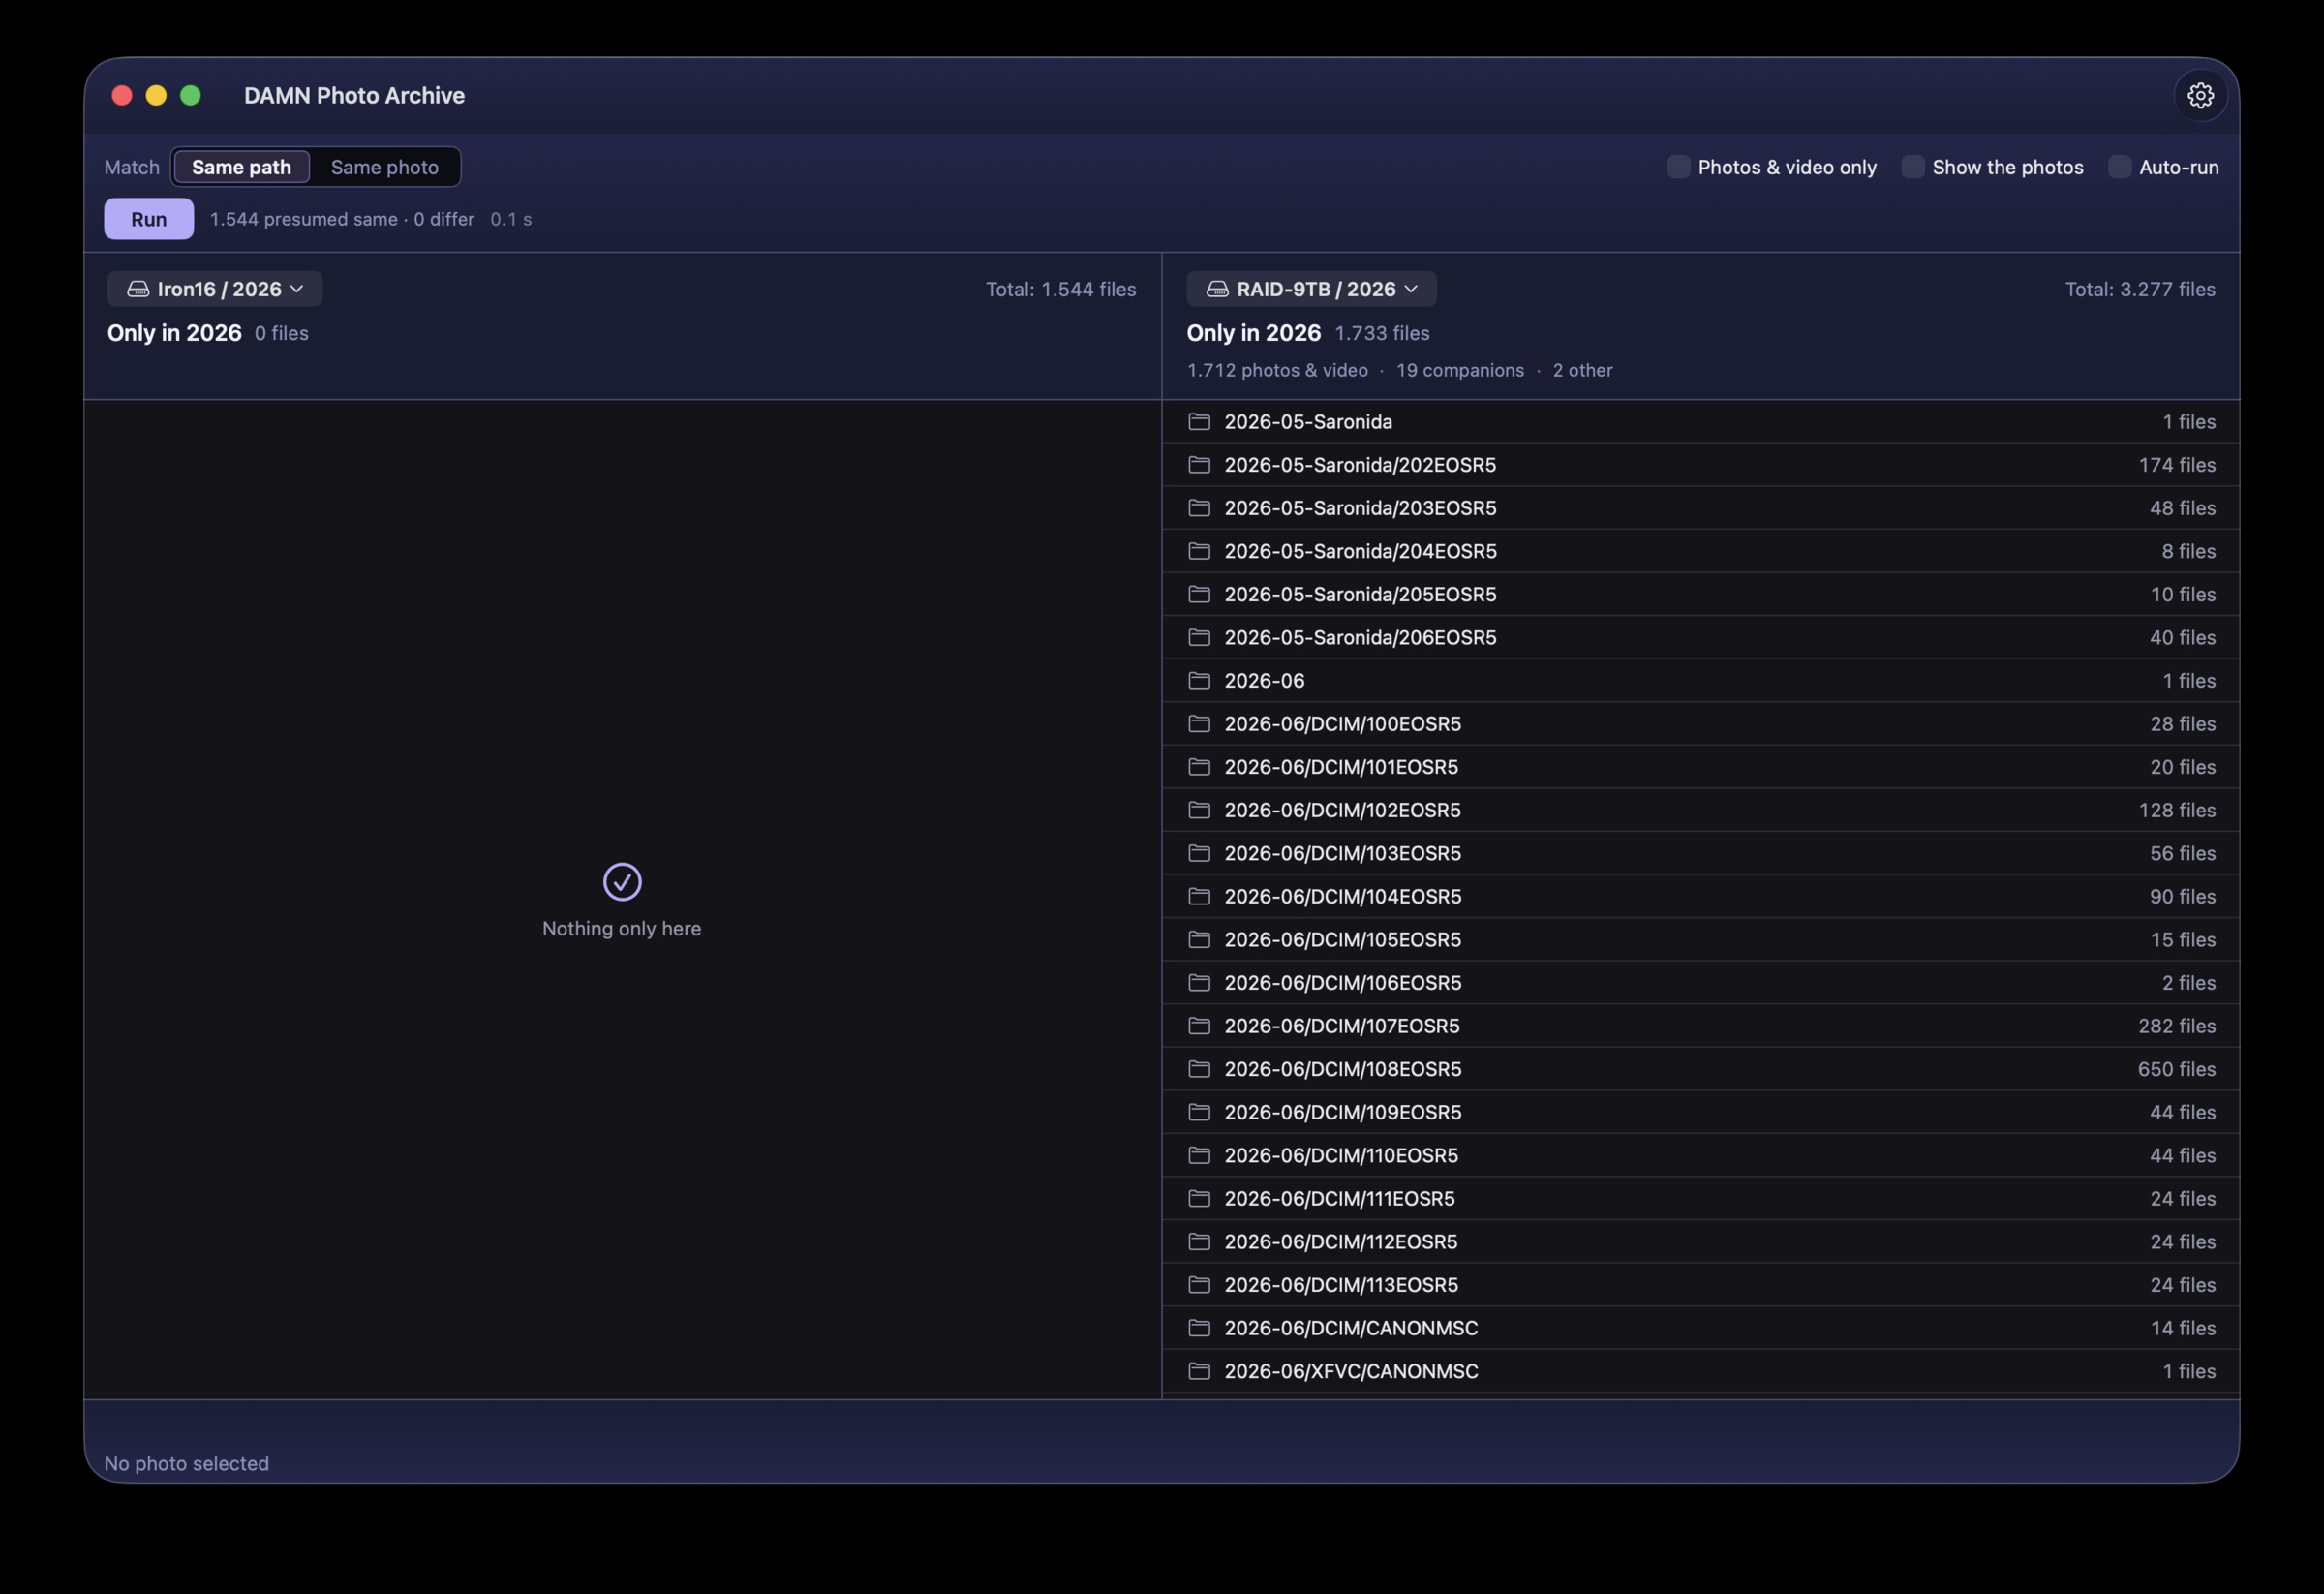
Task: Select the 2026-06/DCIM/101EOSR5 row
Action: point(1700,767)
